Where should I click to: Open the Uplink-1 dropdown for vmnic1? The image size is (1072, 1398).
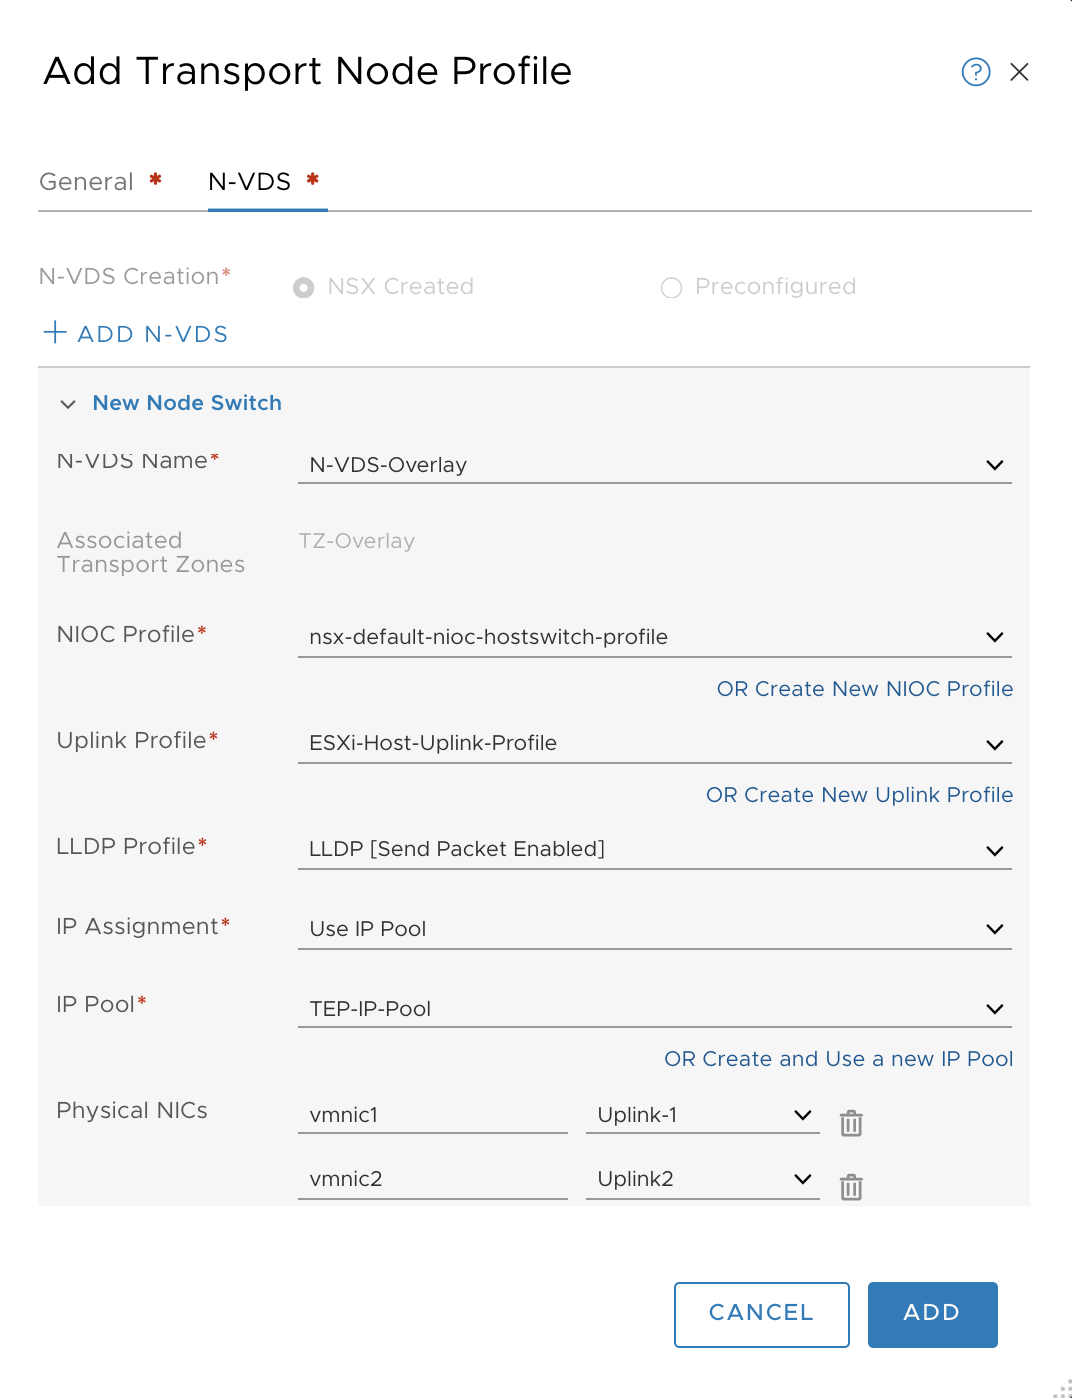(x=703, y=1115)
